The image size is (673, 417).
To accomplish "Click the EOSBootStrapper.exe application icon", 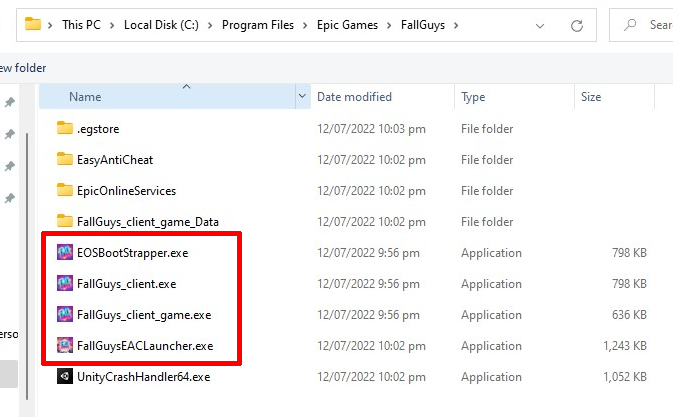I will [x=65, y=252].
